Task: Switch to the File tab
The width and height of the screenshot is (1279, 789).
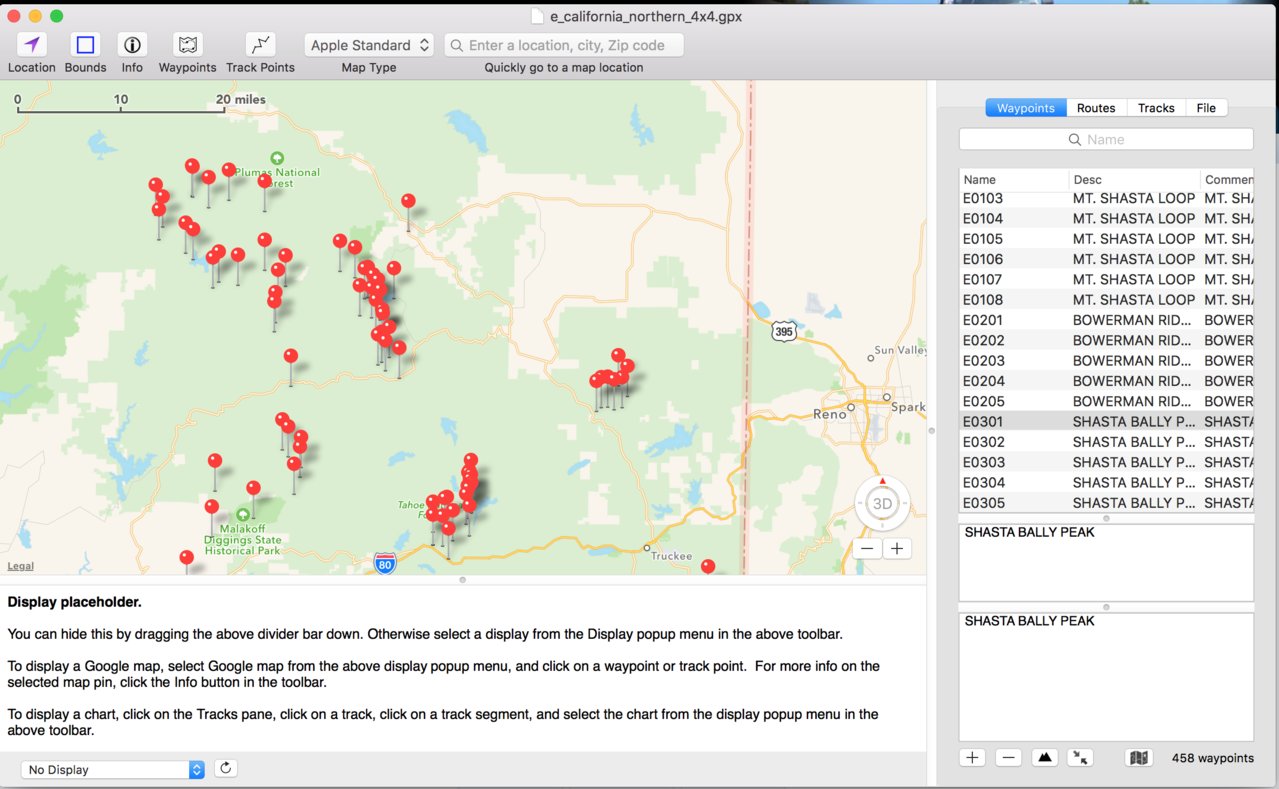Action: pyautogui.click(x=1207, y=108)
